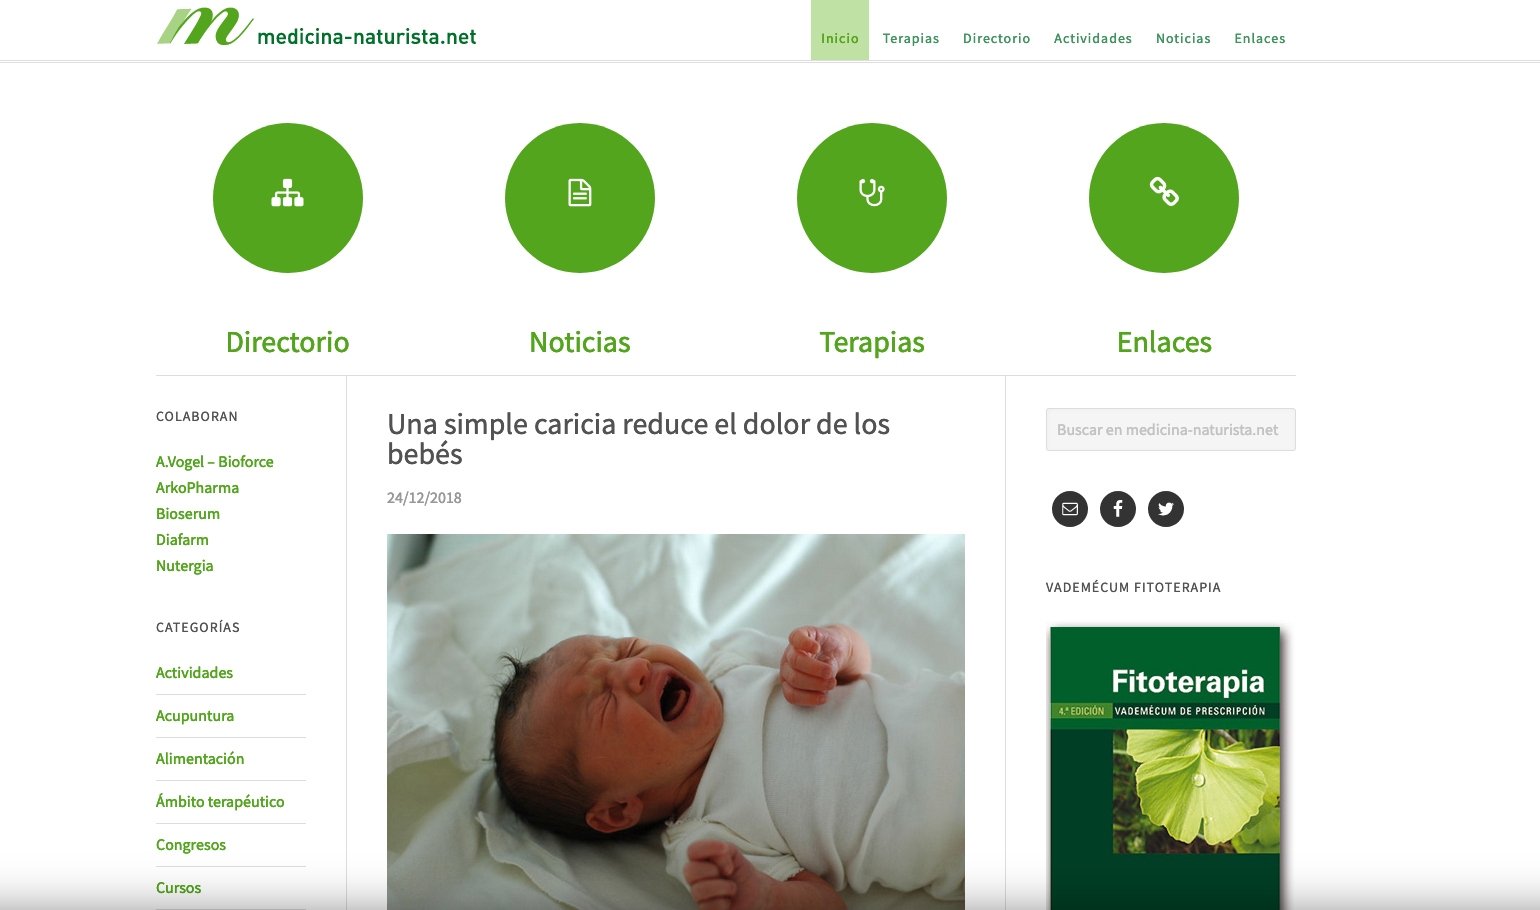Screen dimensions: 1540x910
Task: Open the Twitter bird social icon
Action: coord(1166,509)
